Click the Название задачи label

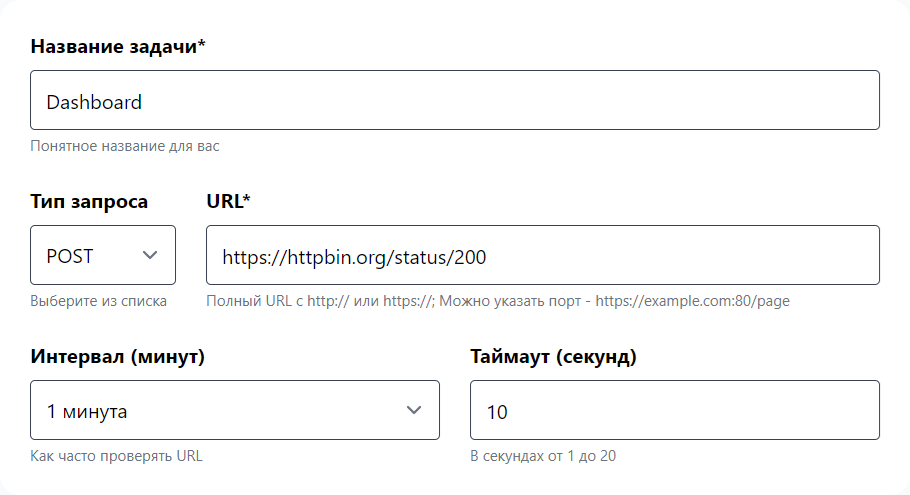point(115,46)
